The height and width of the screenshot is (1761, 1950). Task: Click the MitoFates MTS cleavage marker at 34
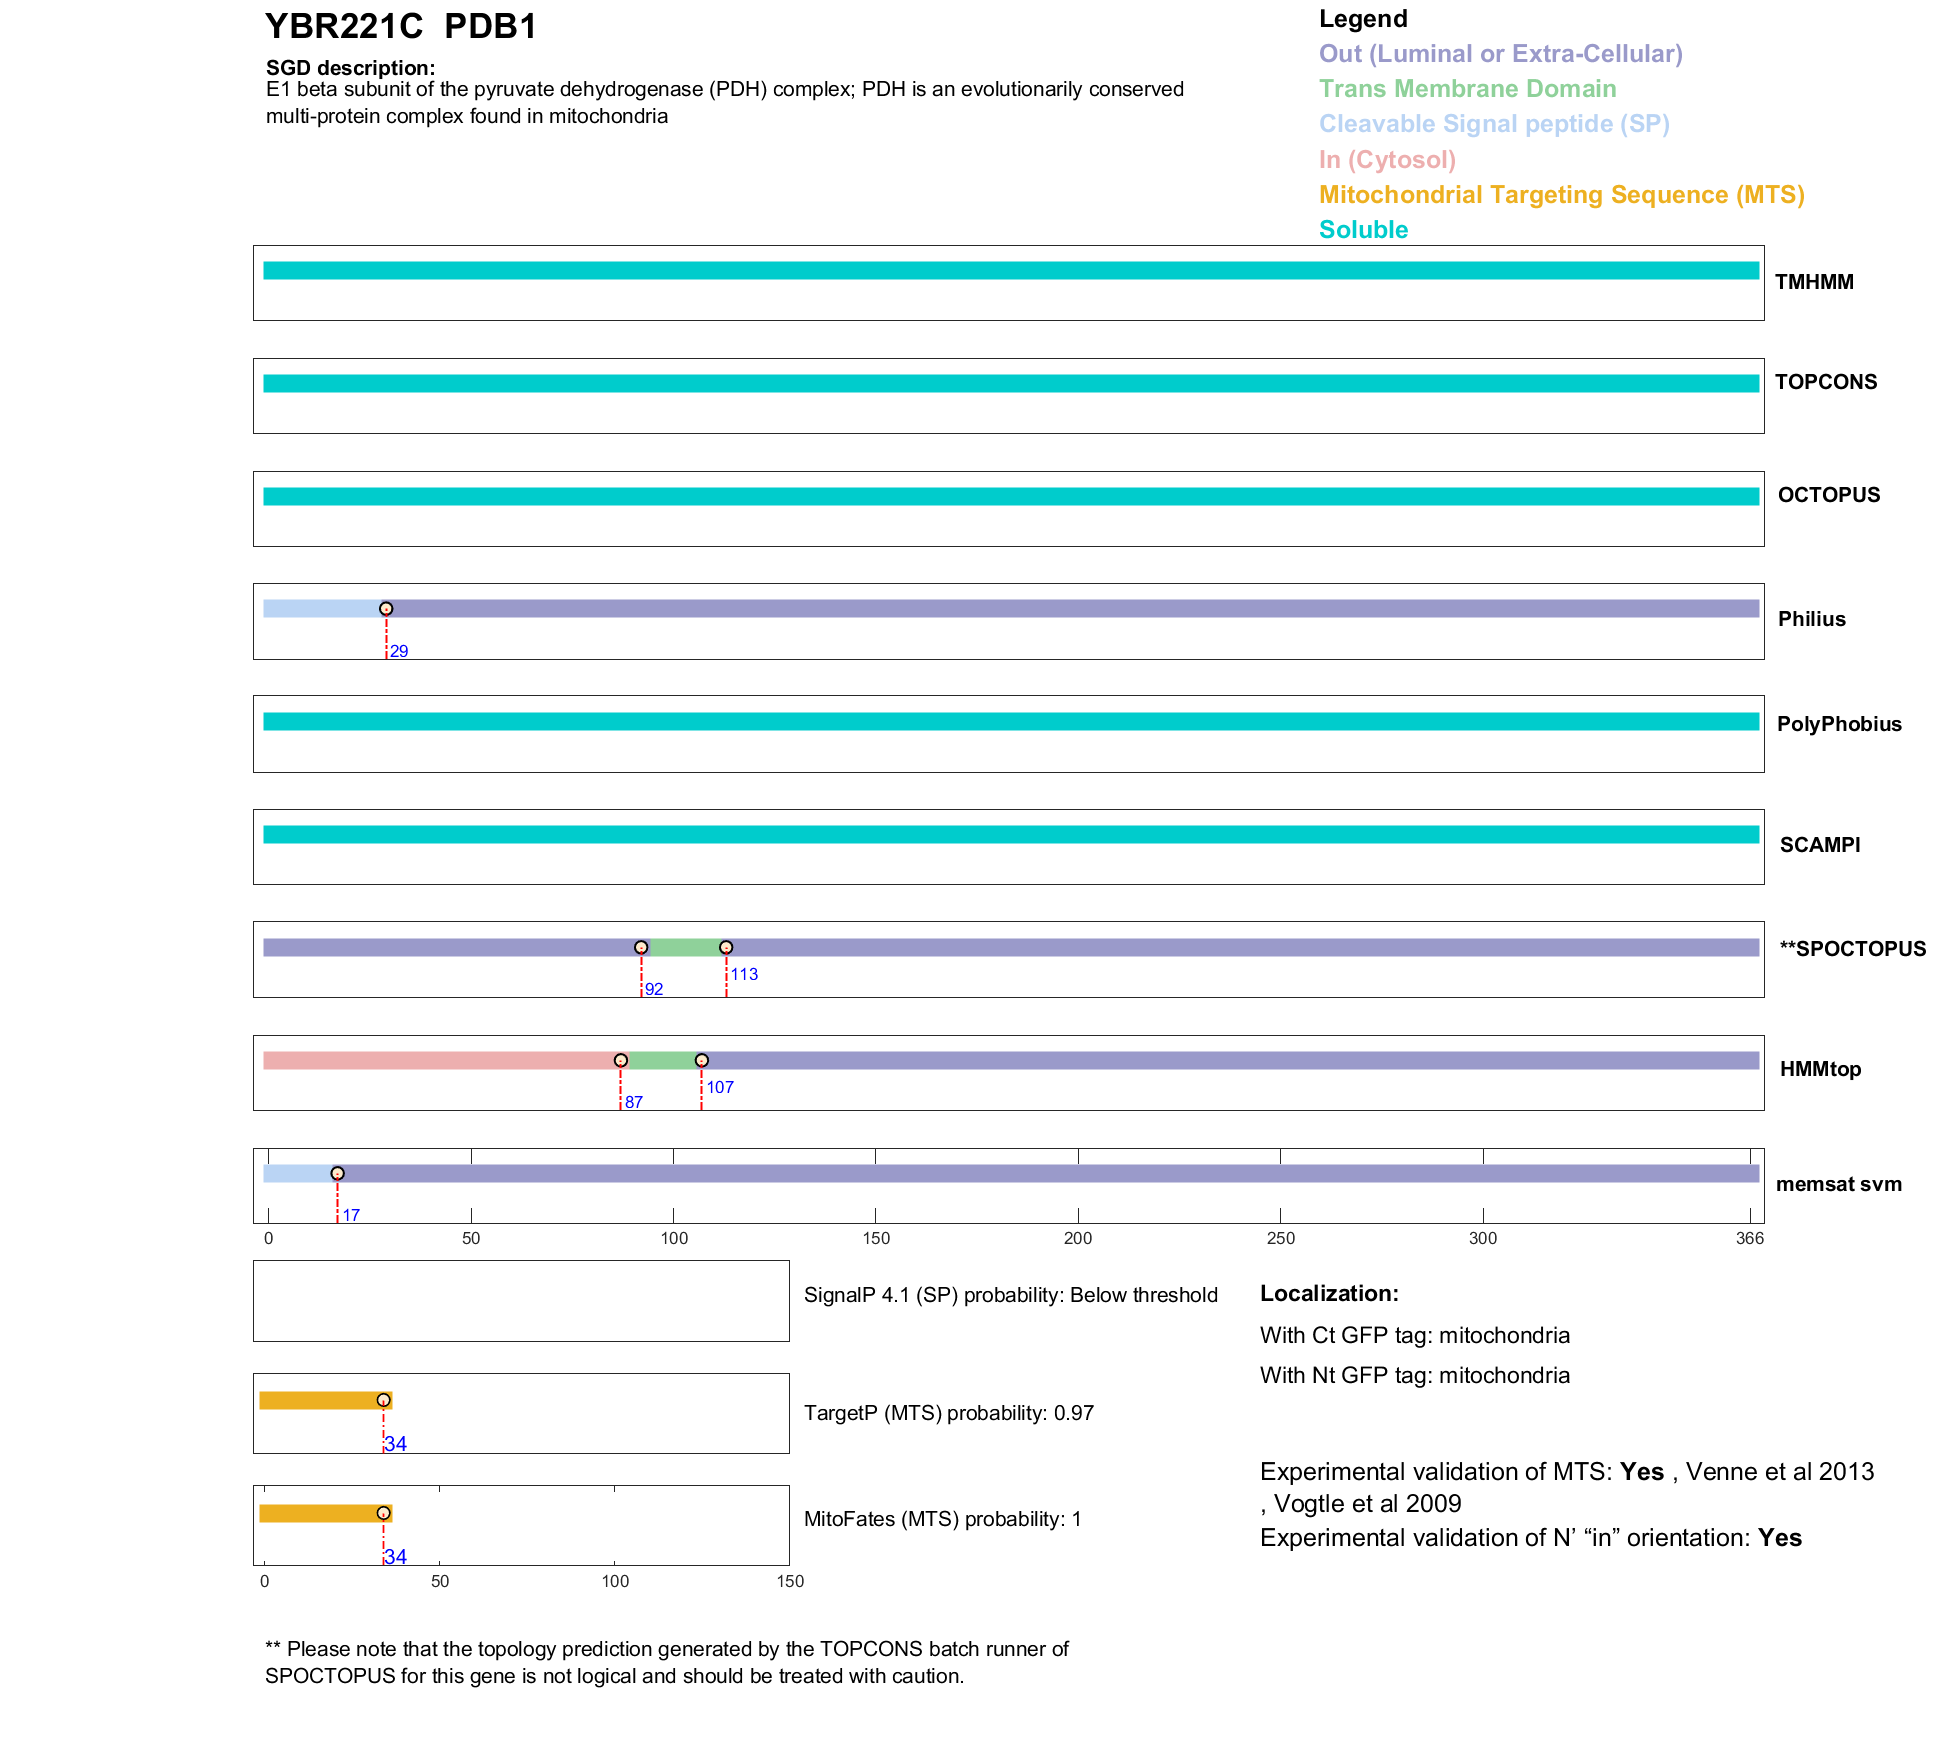tap(383, 1513)
